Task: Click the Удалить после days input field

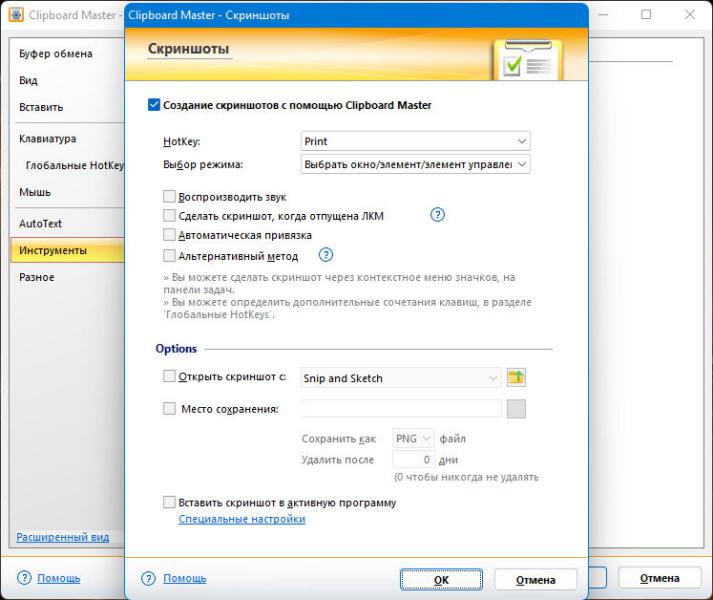Action: [413, 459]
